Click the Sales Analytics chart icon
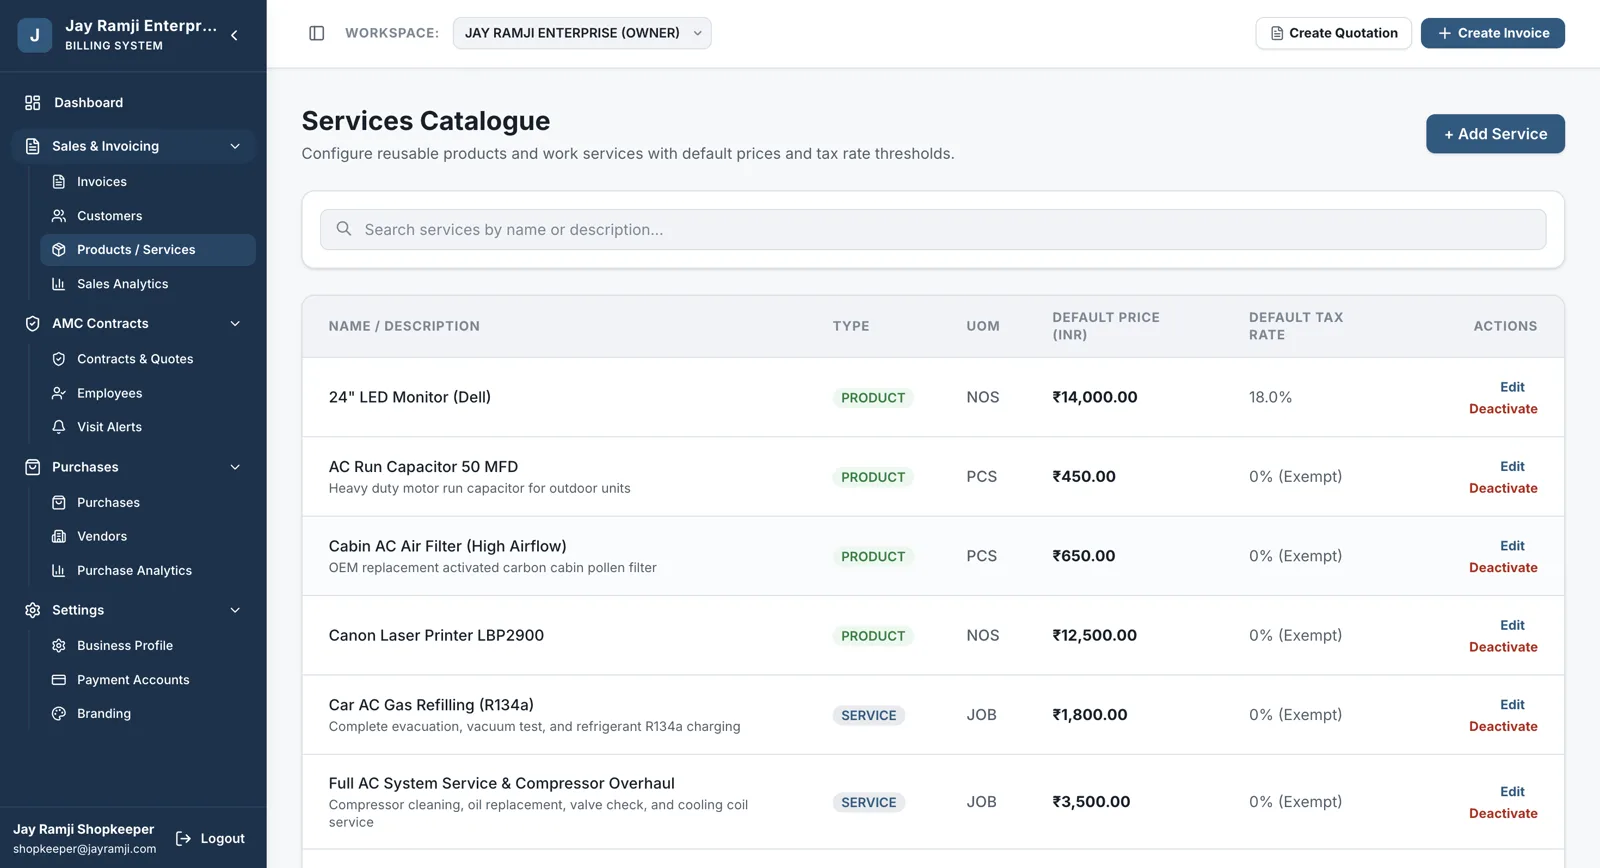This screenshot has height=868, width=1600. (x=59, y=284)
